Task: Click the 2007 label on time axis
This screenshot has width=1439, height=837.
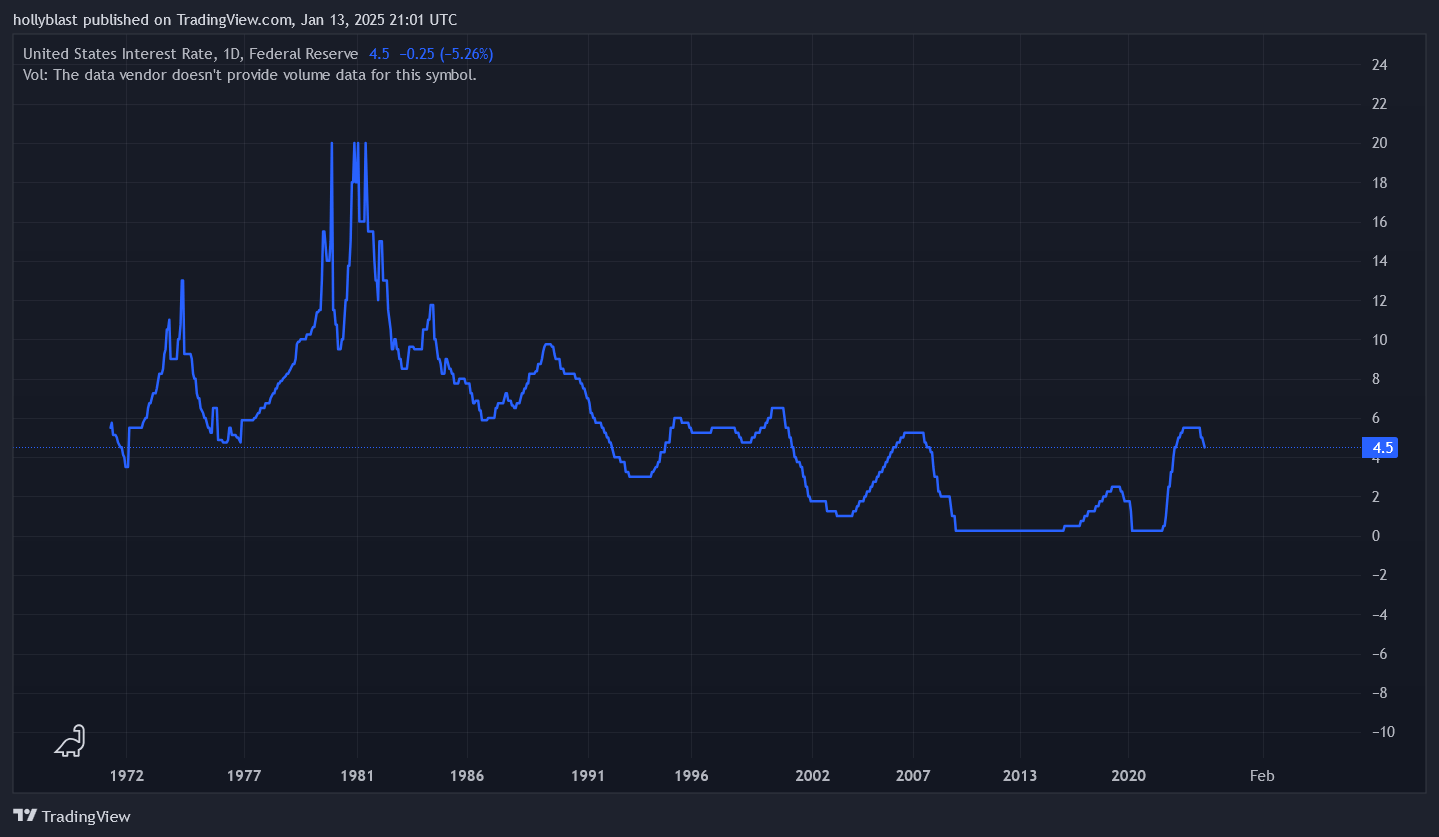Action: [x=914, y=775]
